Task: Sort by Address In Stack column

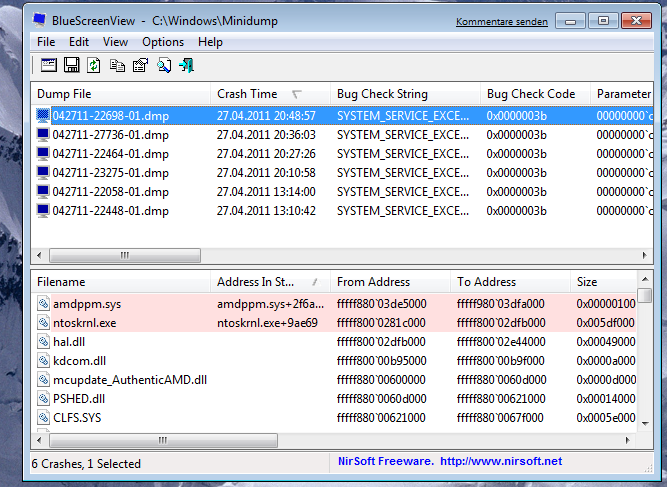Action: click(x=271, y=282)
